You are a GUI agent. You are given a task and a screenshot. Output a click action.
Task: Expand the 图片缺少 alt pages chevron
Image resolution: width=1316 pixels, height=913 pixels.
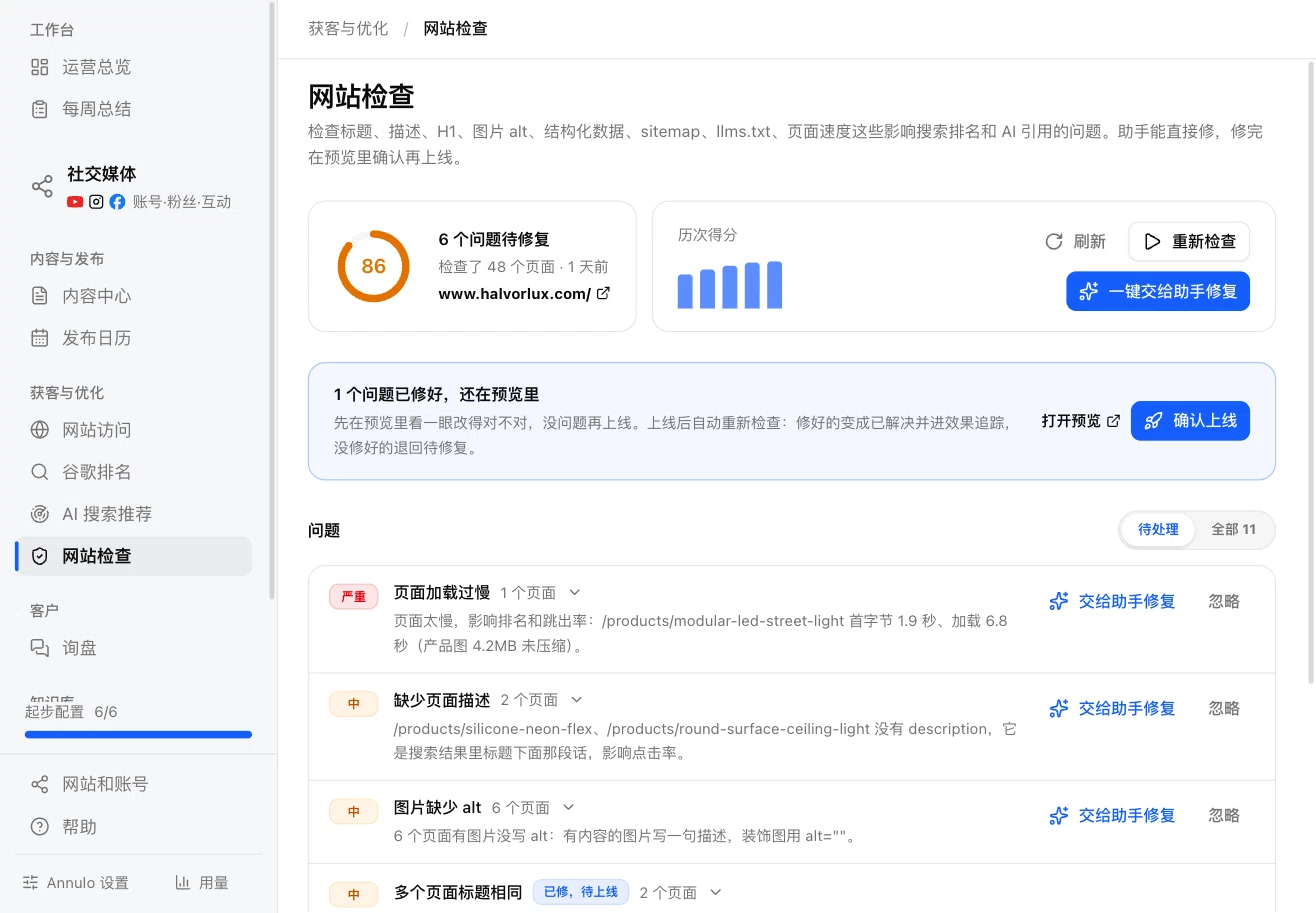click(568, 807)
